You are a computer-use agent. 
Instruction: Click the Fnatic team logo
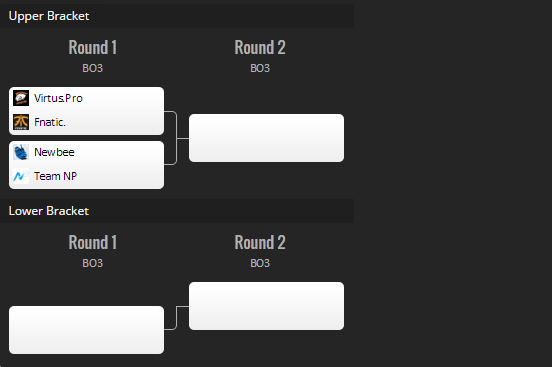tap(21, 122)
